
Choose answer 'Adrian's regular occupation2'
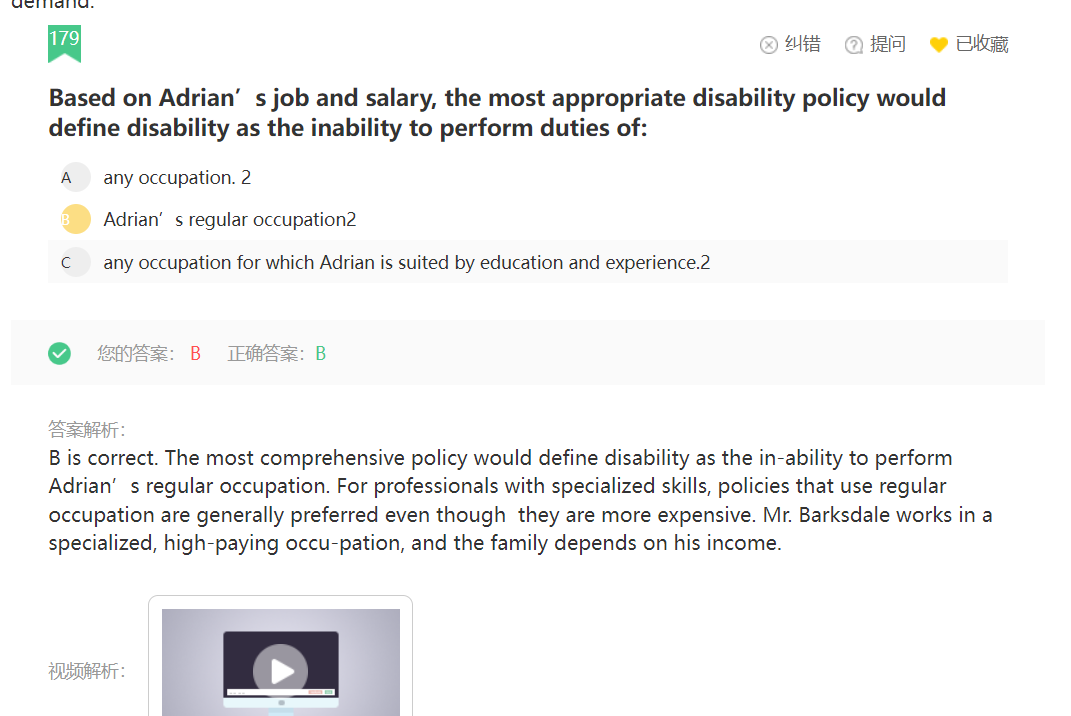click(x=230, y=219)
